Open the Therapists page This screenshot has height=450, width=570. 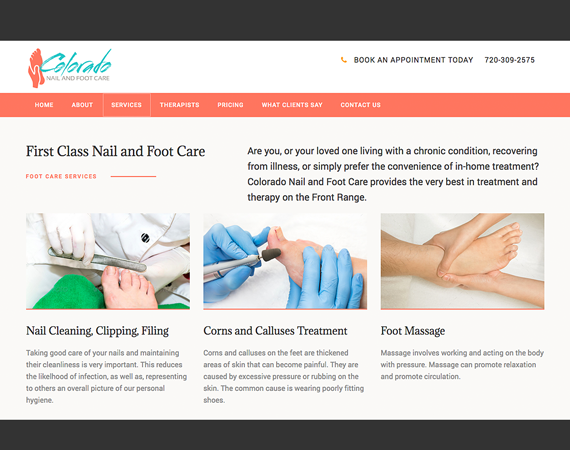180,105
